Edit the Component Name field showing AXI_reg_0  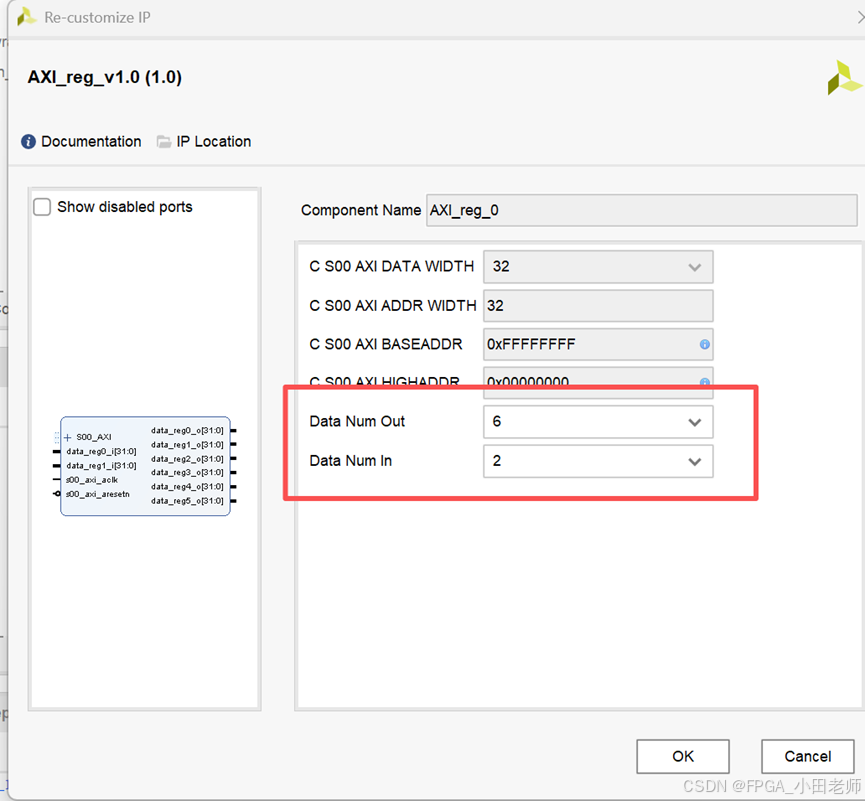(640, 210)
